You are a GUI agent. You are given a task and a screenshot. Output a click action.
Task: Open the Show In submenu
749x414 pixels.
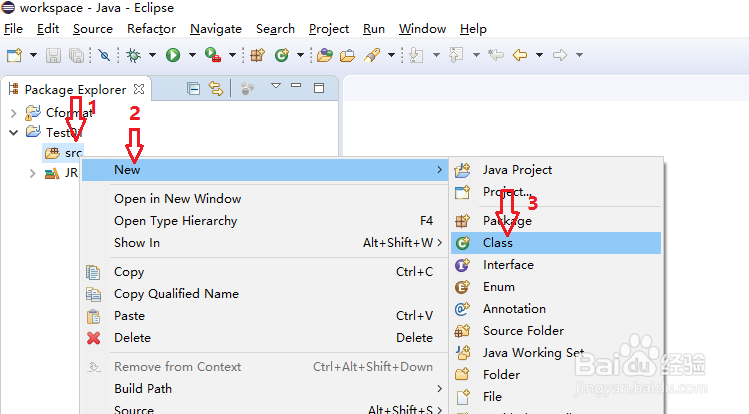point(265,243)
